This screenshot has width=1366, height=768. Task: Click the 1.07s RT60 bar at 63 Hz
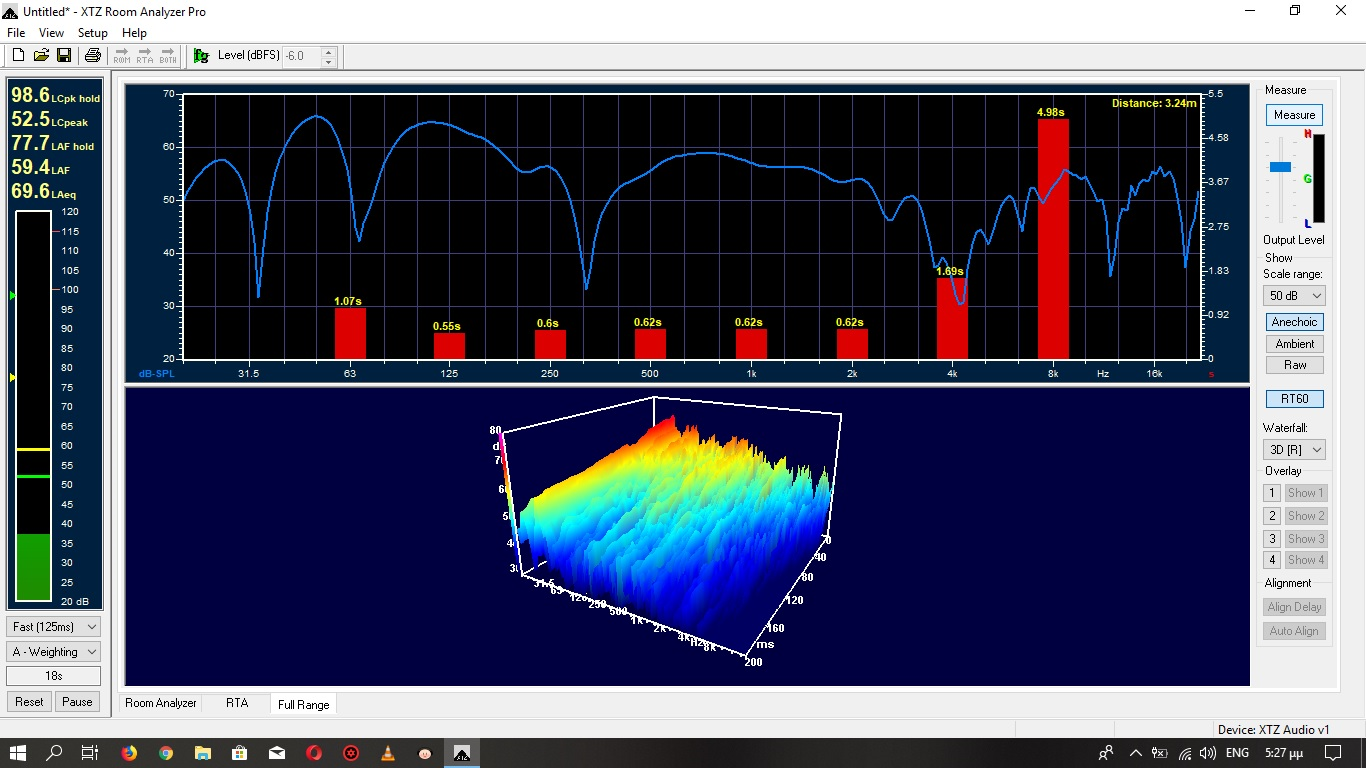pyautogui.click(x=350, y=333)
